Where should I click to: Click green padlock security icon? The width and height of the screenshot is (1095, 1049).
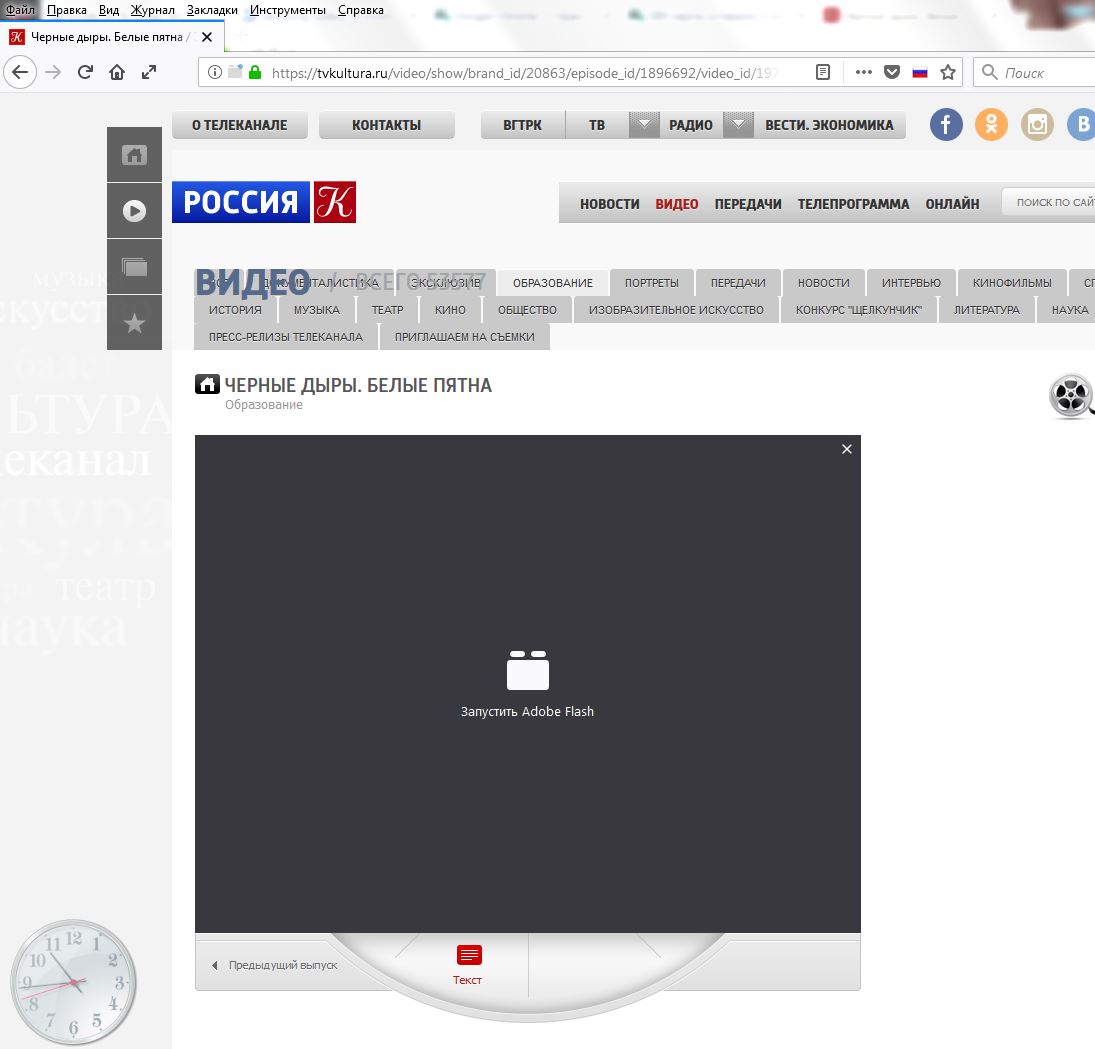tap(255, 72)
